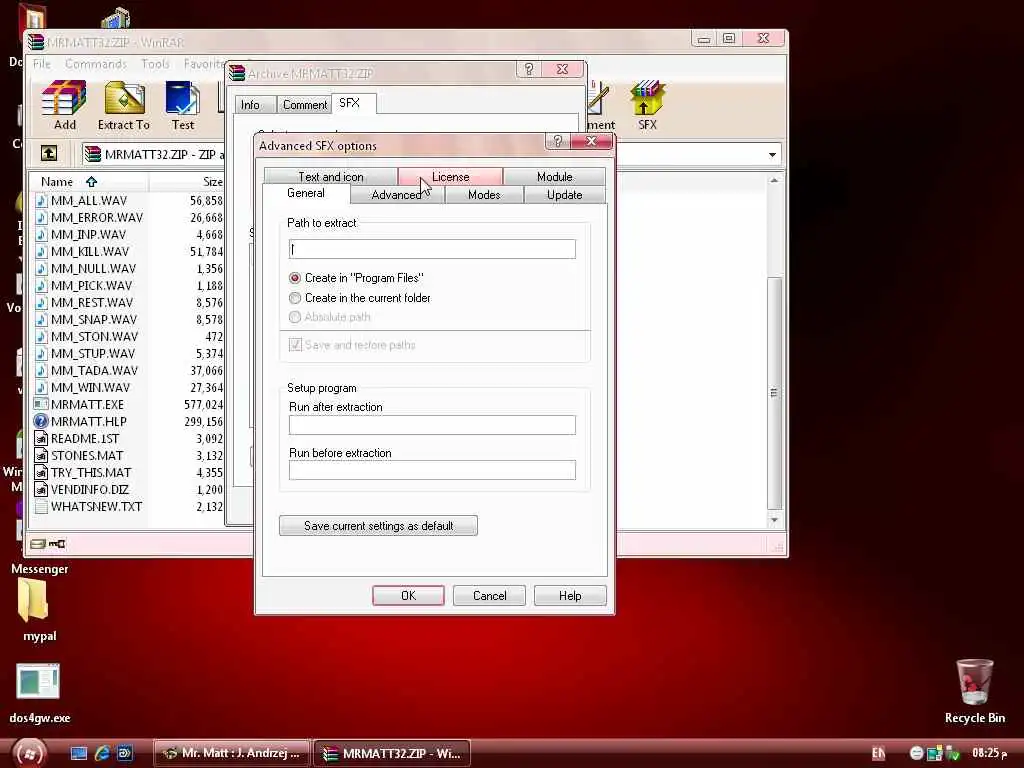Click the help question mark in Archive dialog
This screenshot has height=768, width=1024.
(529, 69)
